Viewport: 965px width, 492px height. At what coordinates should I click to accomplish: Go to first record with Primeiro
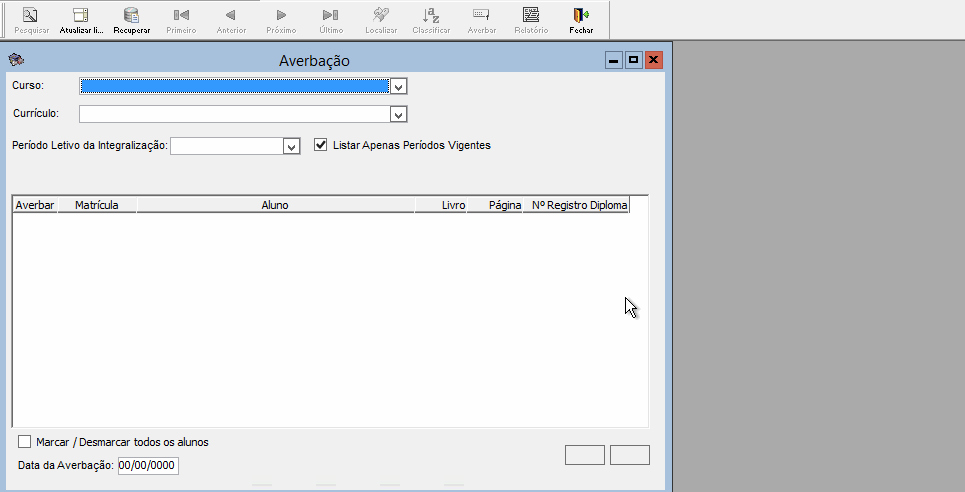point(181,16)
